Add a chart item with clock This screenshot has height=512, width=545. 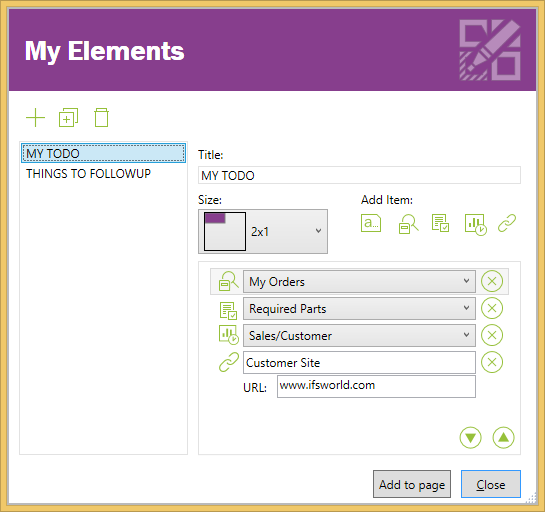[475, 225]
